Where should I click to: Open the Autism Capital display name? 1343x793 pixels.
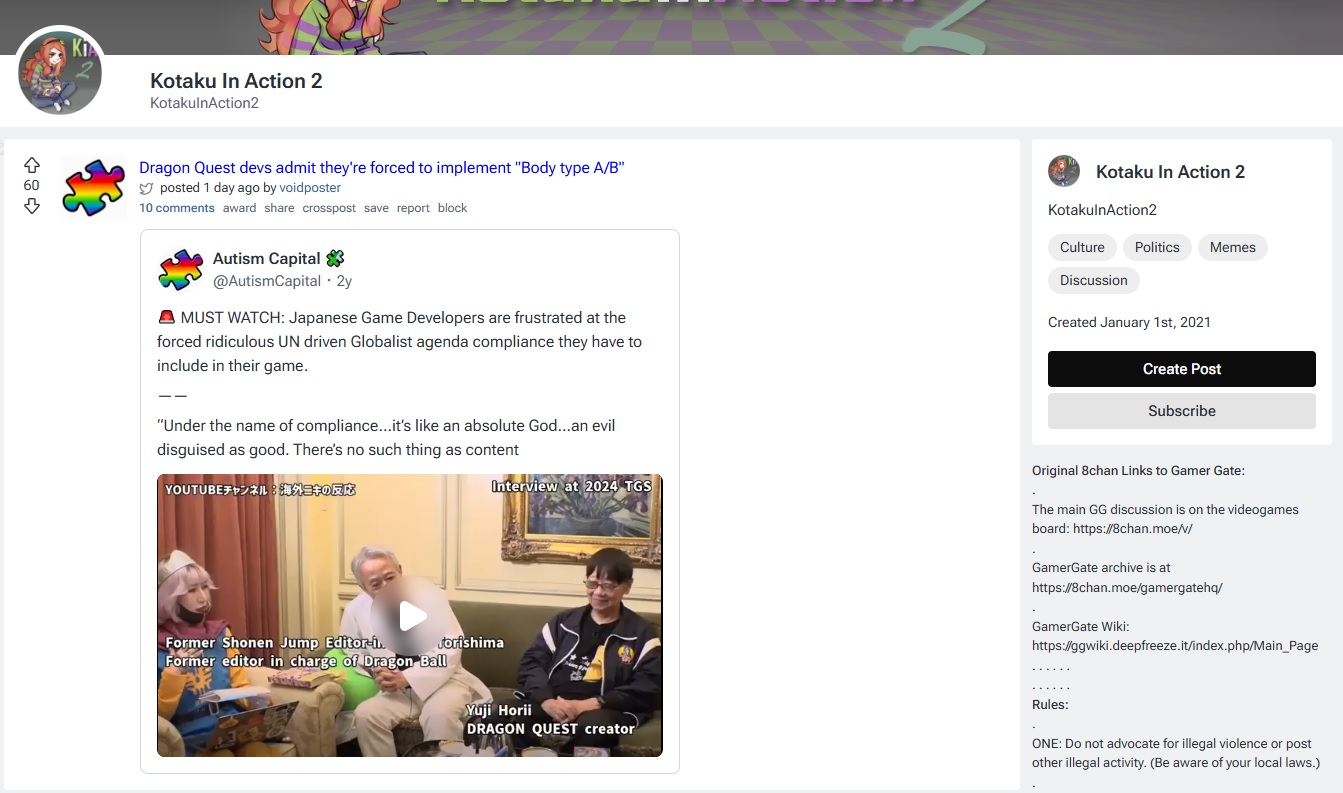[267, 258]
